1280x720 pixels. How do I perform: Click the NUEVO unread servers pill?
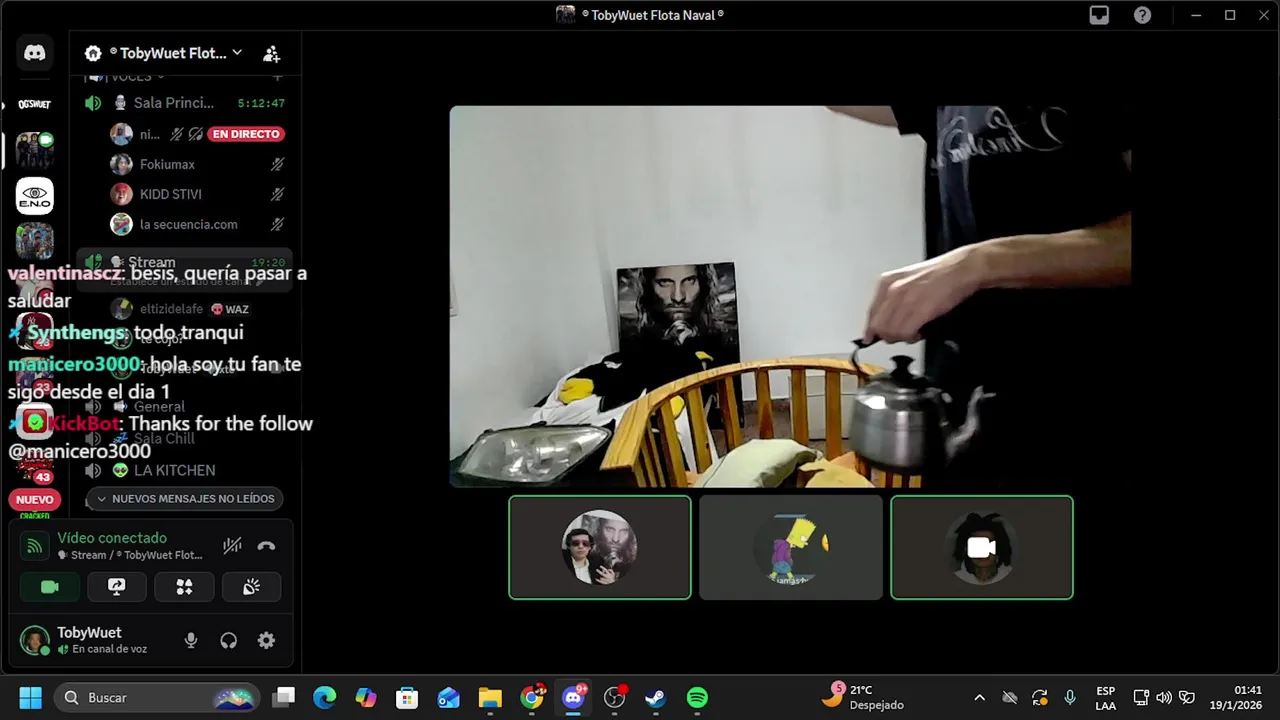35,499
